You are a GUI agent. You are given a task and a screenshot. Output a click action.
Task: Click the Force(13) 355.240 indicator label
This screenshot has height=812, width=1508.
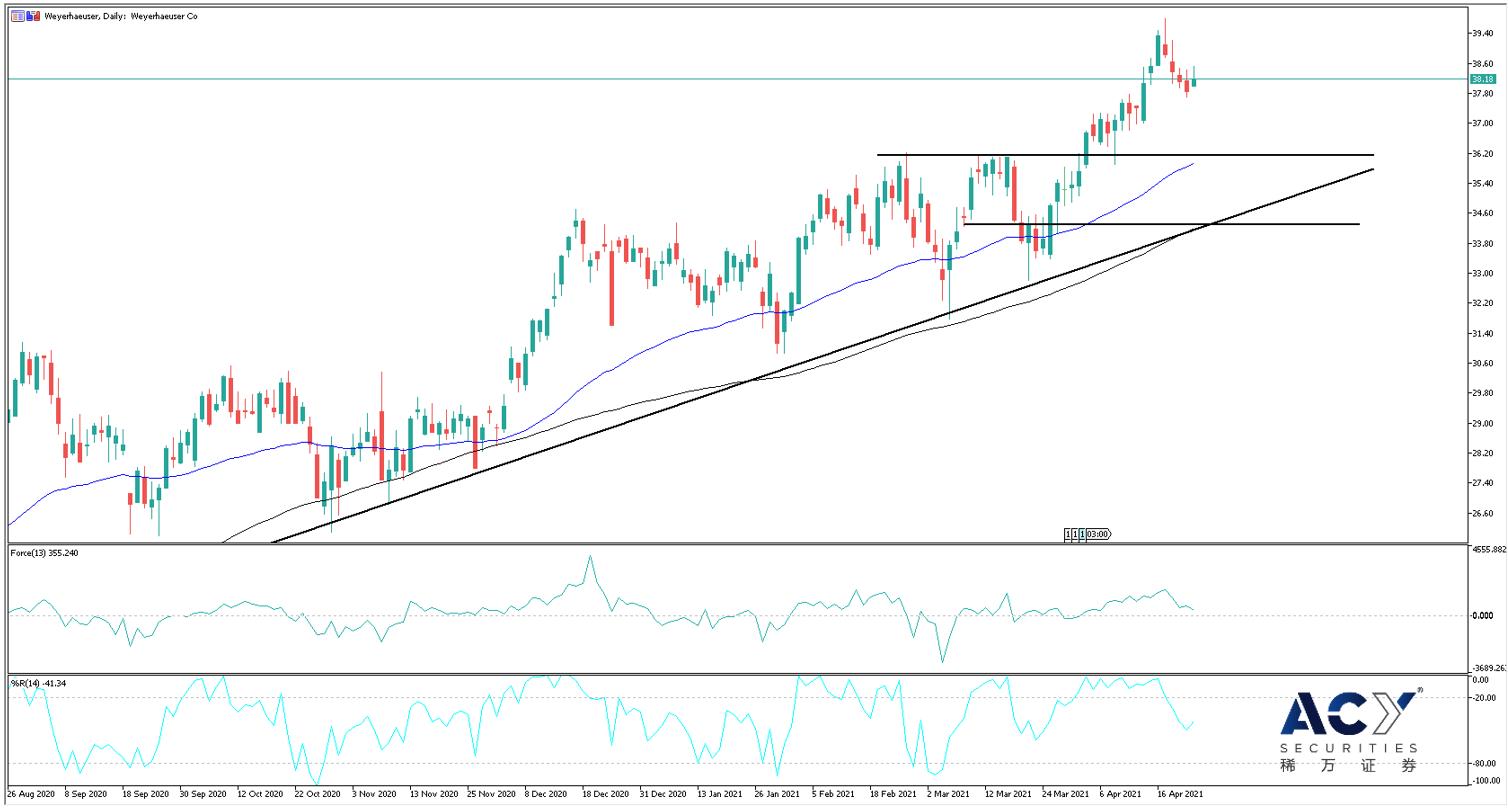pos(45,553)
